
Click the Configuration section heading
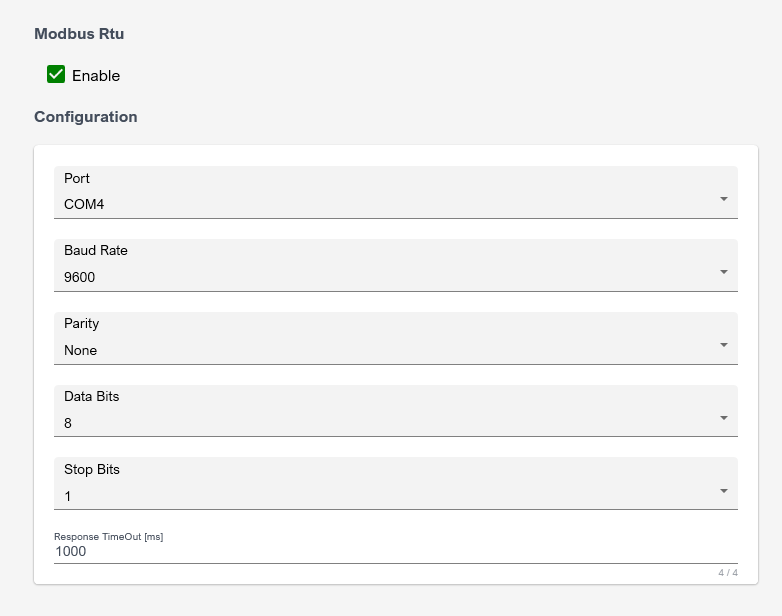click(85, 116)
